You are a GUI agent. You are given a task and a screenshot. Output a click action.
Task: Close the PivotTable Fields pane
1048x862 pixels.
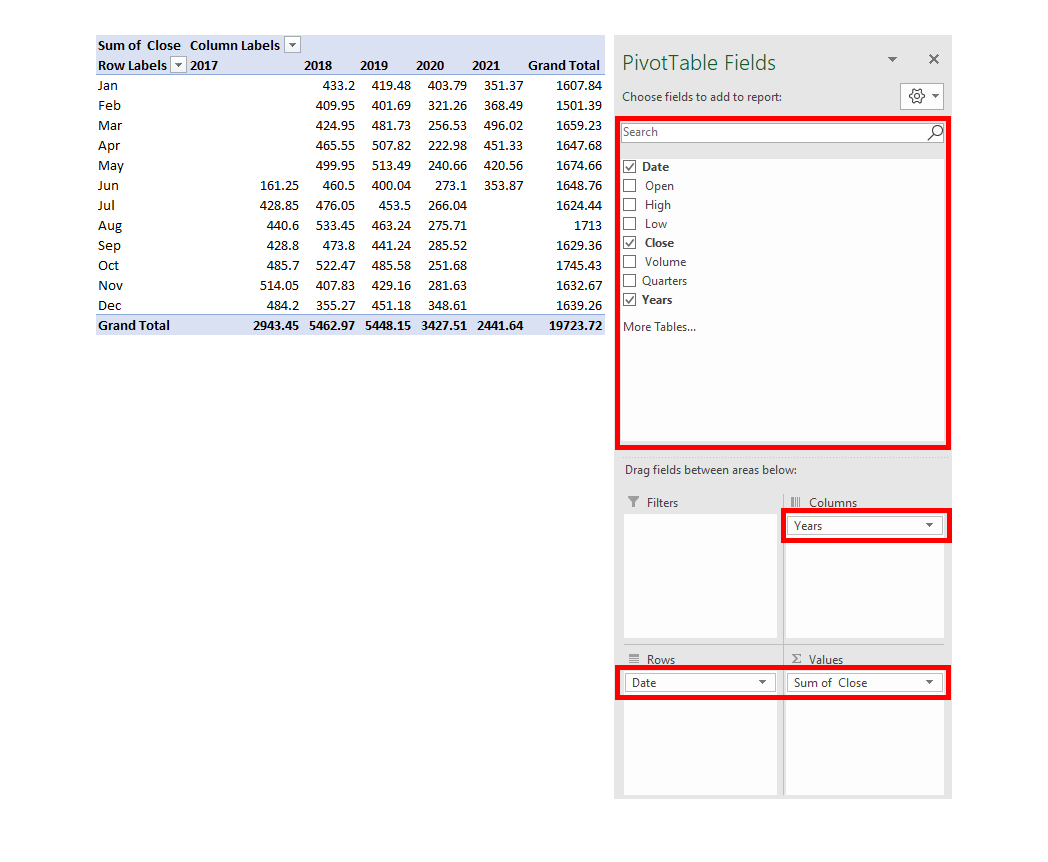[x=934, y=59]
